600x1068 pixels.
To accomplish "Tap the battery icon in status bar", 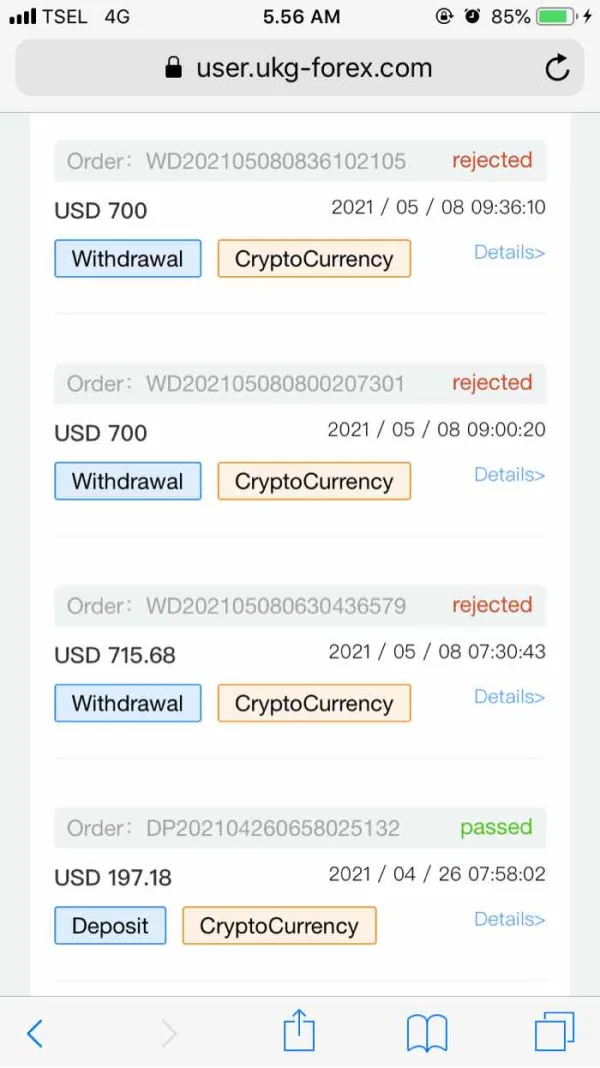I will [x=558, y=17].
